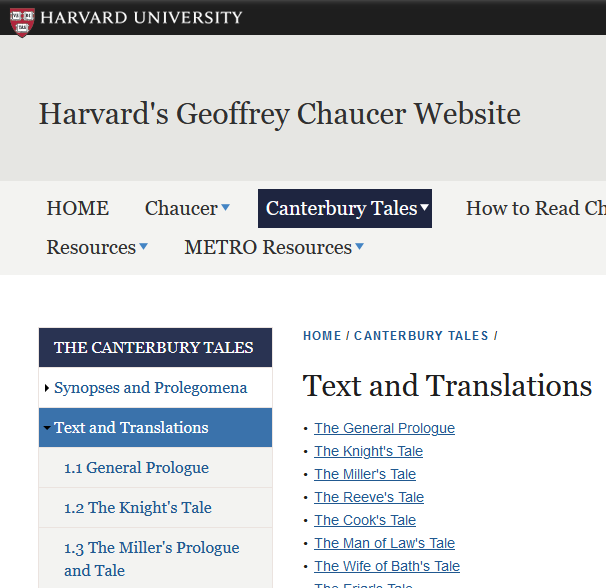Open How to Read Chaucer menu item
606x588 pixels.
pyautogui.click(x=536, y=208)
